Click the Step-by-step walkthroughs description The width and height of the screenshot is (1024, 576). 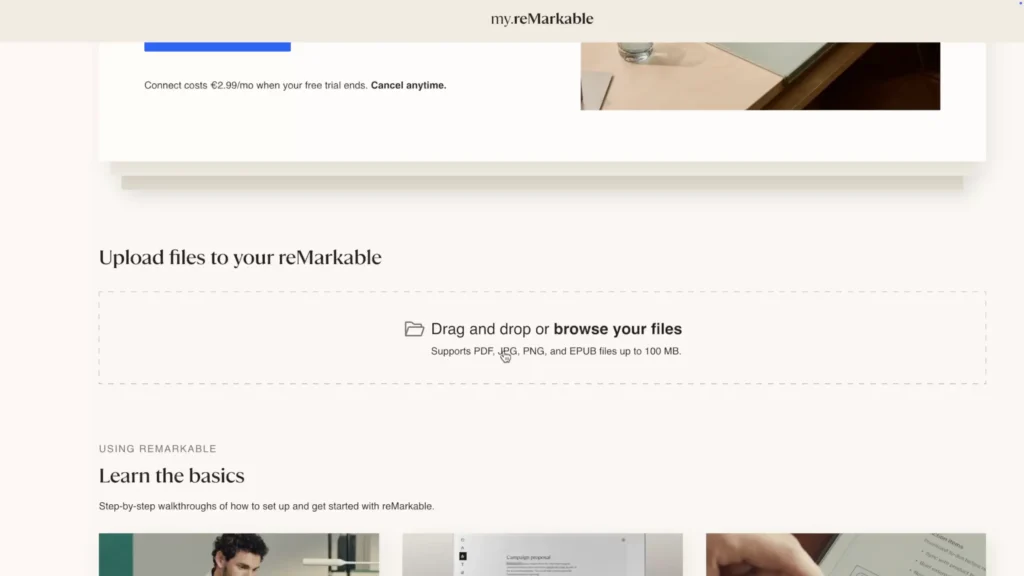click(266, 506)
